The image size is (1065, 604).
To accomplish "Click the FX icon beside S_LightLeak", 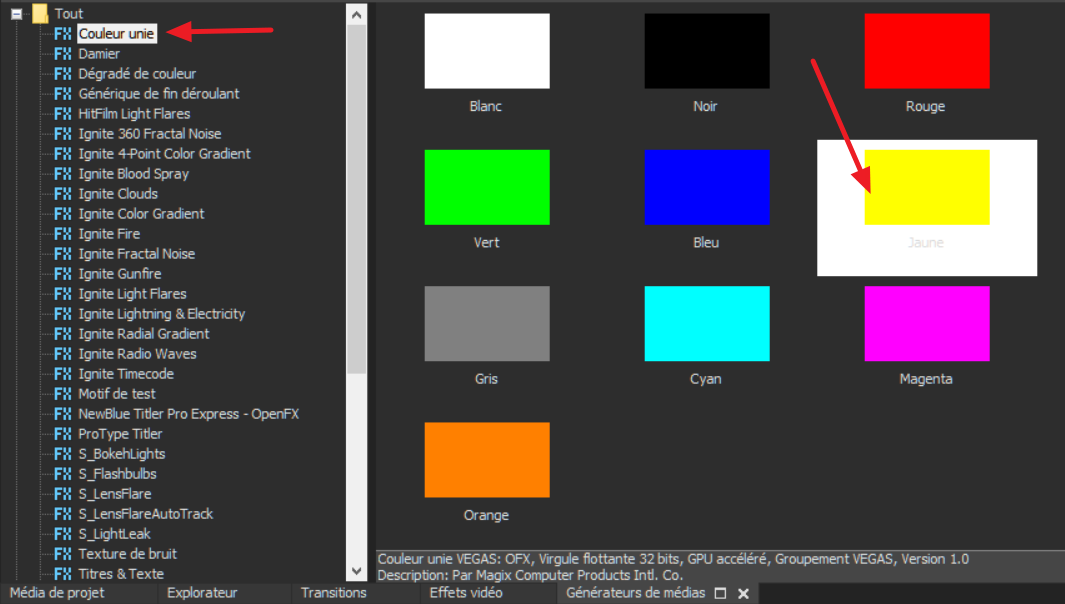I will (63, 534).
